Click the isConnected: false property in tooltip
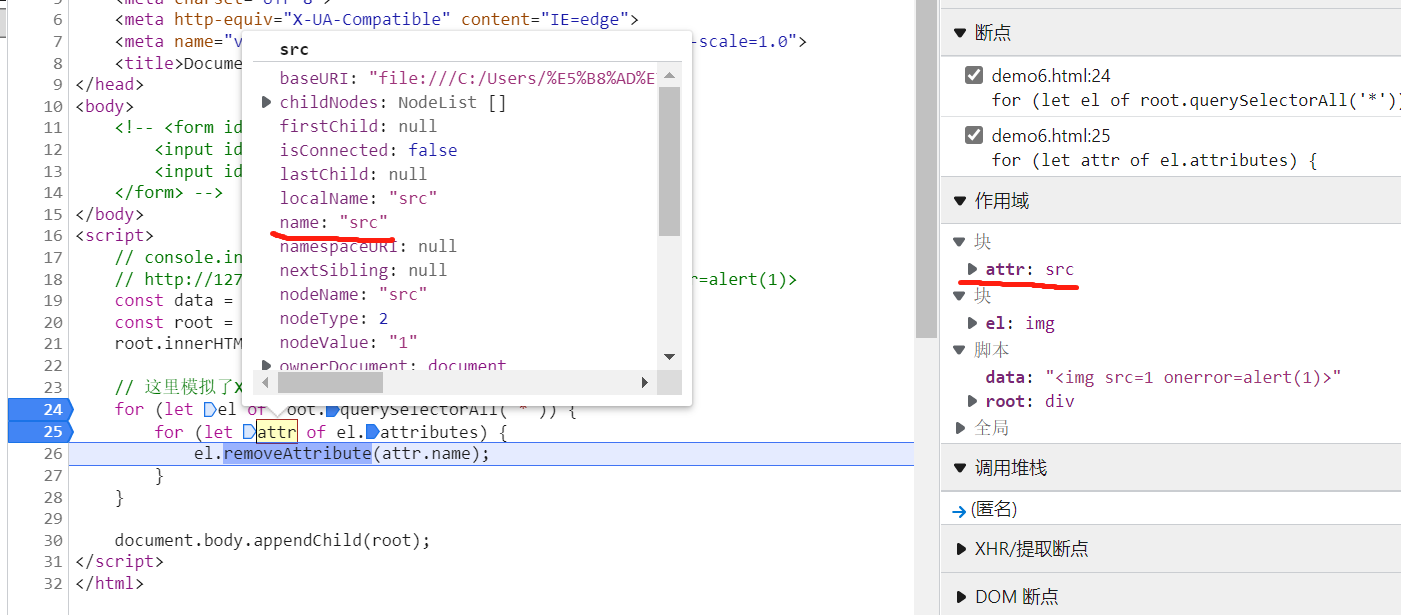This screenshot has height=615, width=1401. (369, 150)
